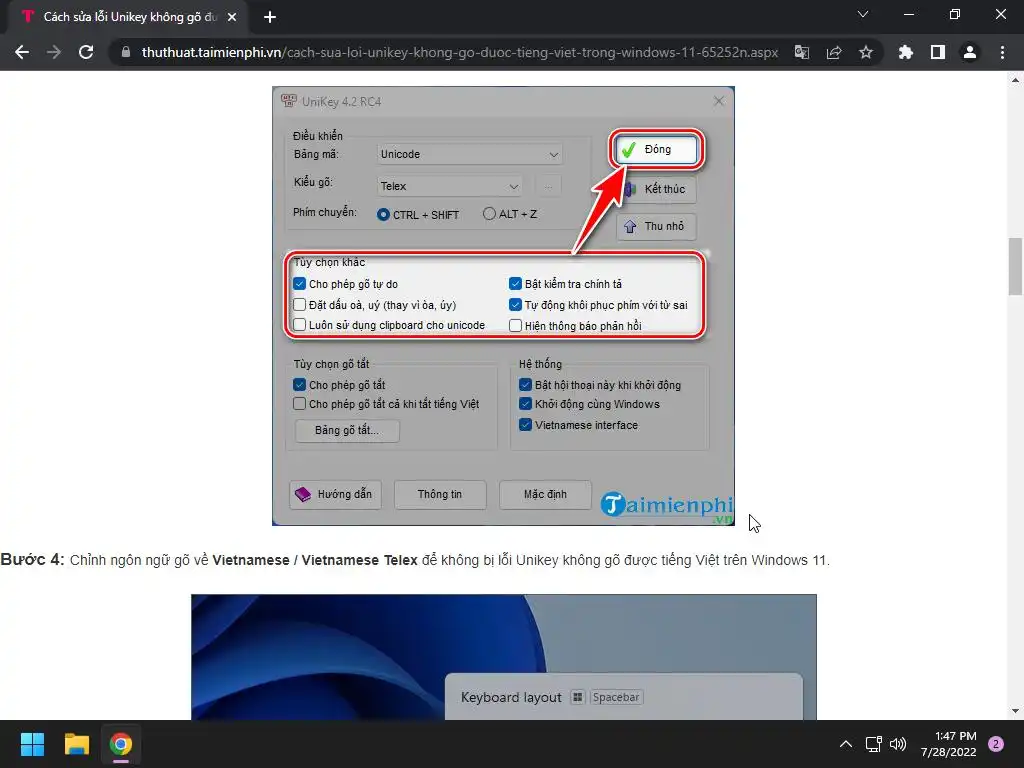Click the ellipsis button beside Telex

(548, 186)
